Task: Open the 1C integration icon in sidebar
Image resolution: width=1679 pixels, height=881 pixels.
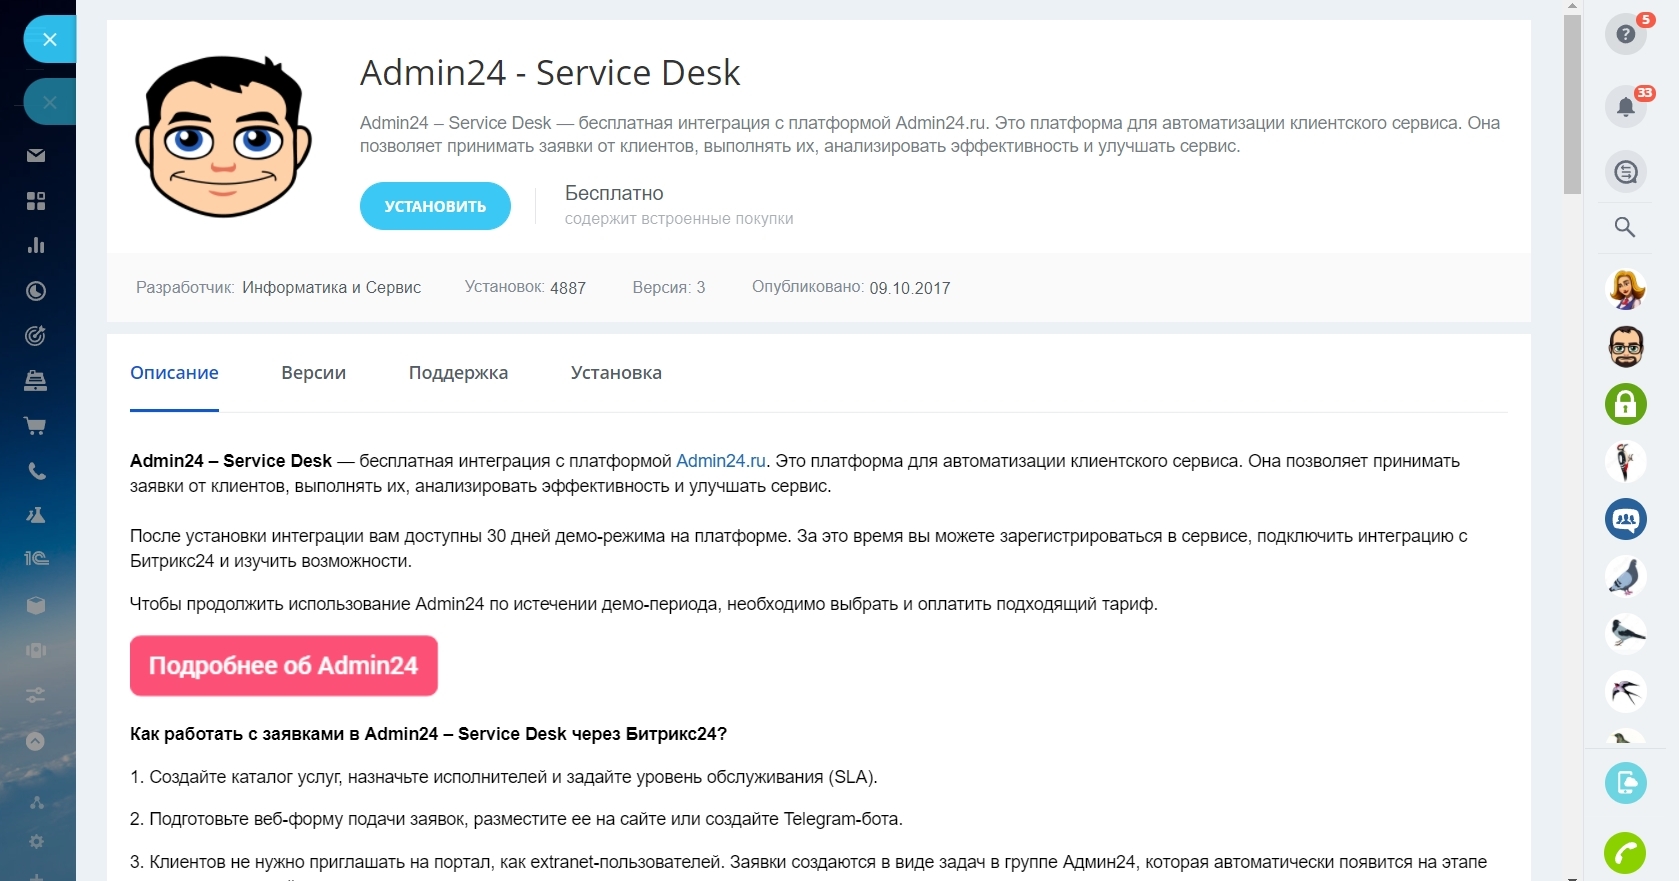Action: click(x=36, y=558)
